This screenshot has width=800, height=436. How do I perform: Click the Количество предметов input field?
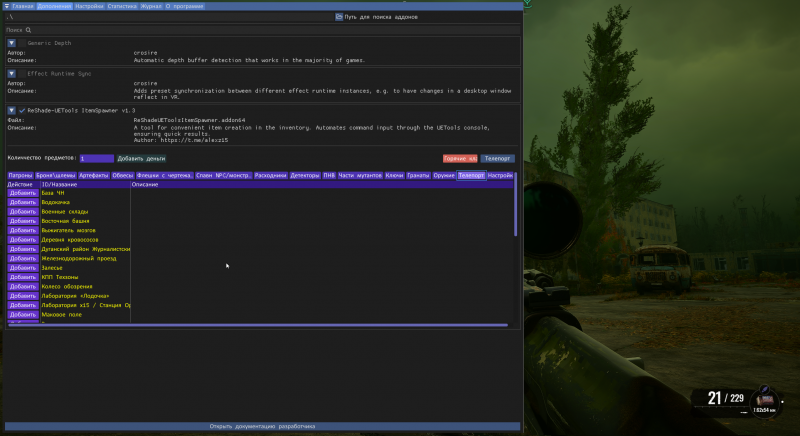(97, 159)
